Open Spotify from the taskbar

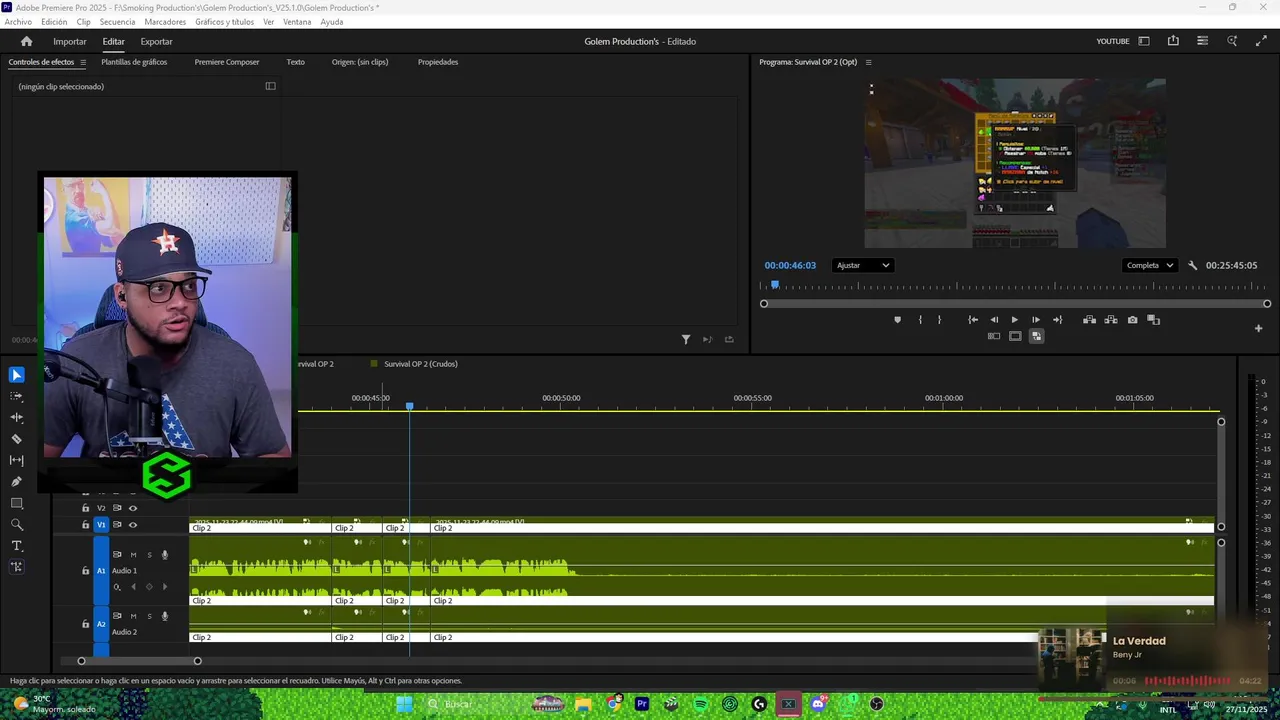point(701,704)
